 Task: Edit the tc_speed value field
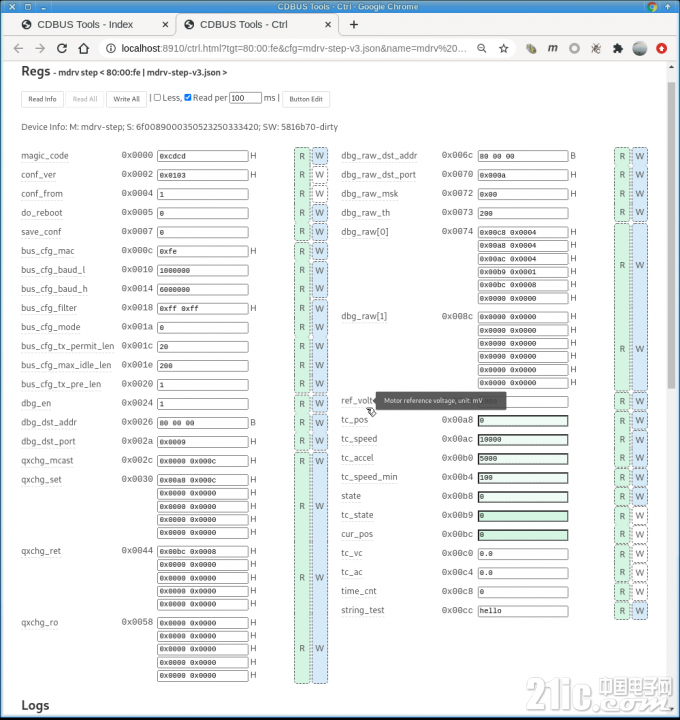523,439
